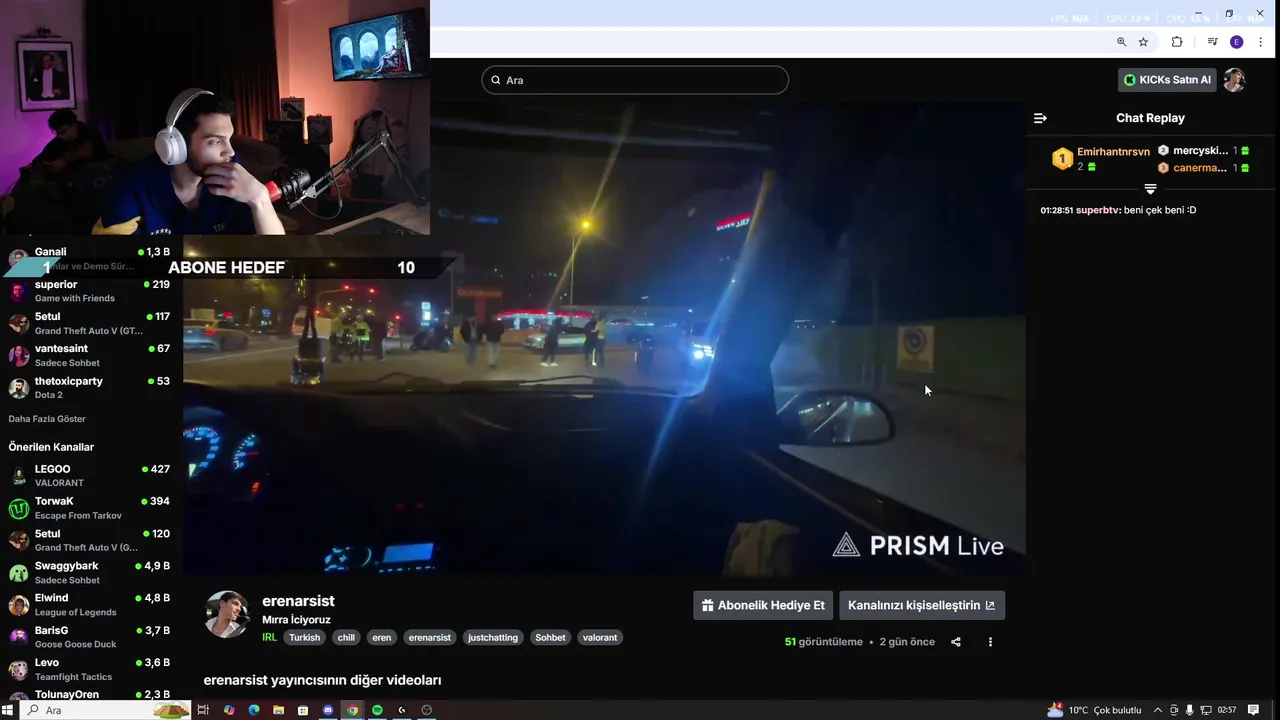Expand the gift leaderboard chevron
Viewport: 1280px width, 720px height.
click(1150, 189)
